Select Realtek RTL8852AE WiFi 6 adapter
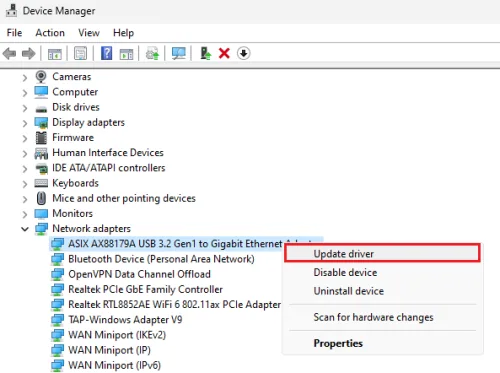The width and height of the screenshot is (500, 373). (174, 305)
